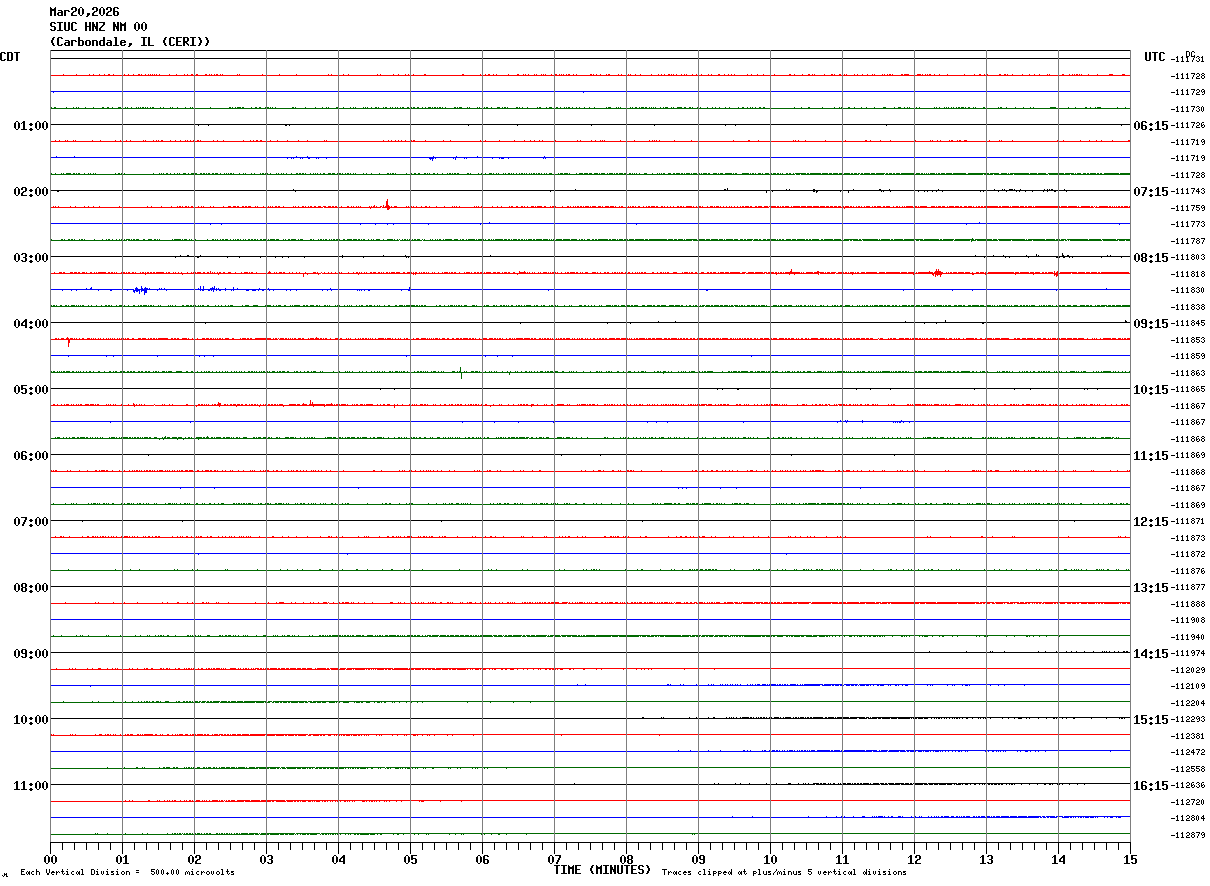Click the Carbondale, IL (CERI) location text

point(130,42)
